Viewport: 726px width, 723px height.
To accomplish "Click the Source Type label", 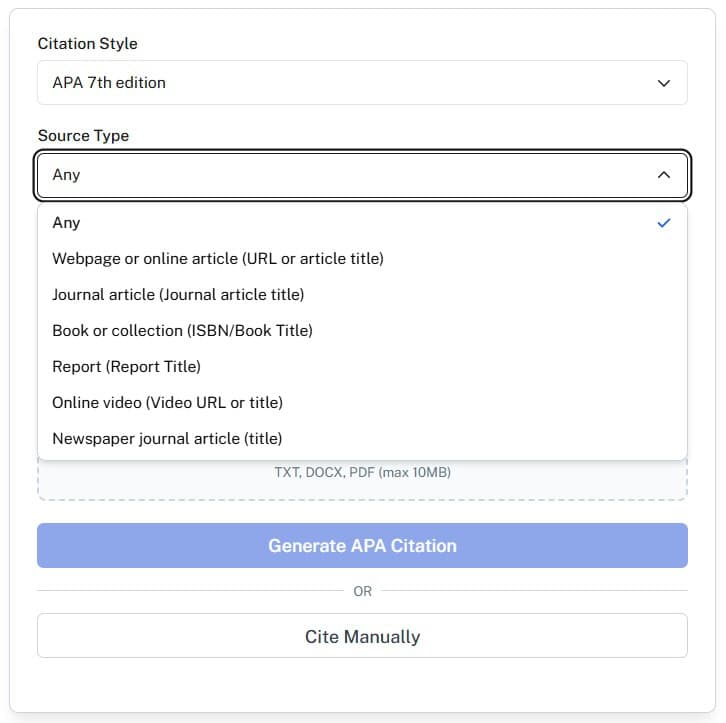I will coord(83,136).
